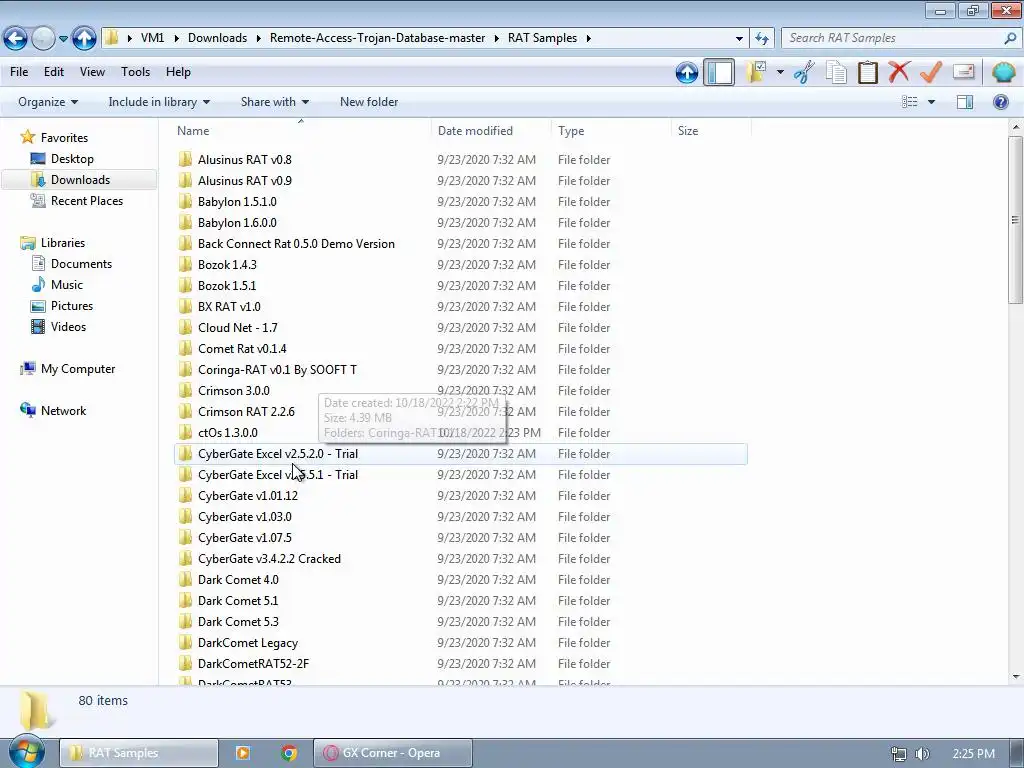Click the scrollbar up arrow
The width and height of the screenshot is (1024, 768).
(1015, 125)
